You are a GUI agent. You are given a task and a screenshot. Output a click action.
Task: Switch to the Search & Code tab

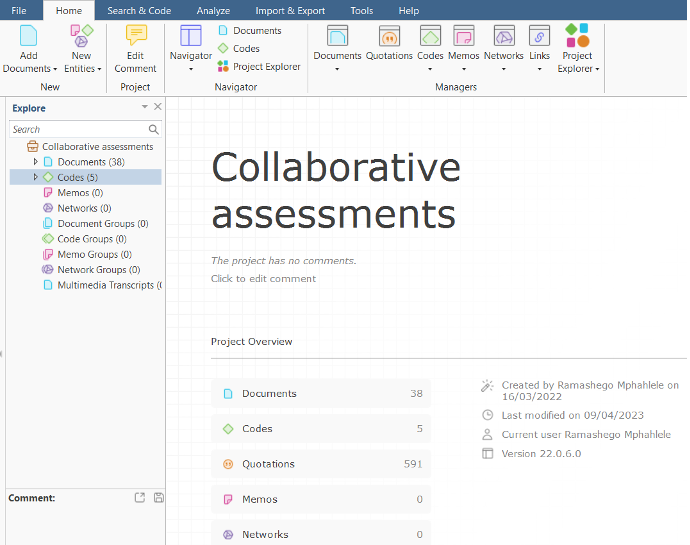click(x=139, y=10)
